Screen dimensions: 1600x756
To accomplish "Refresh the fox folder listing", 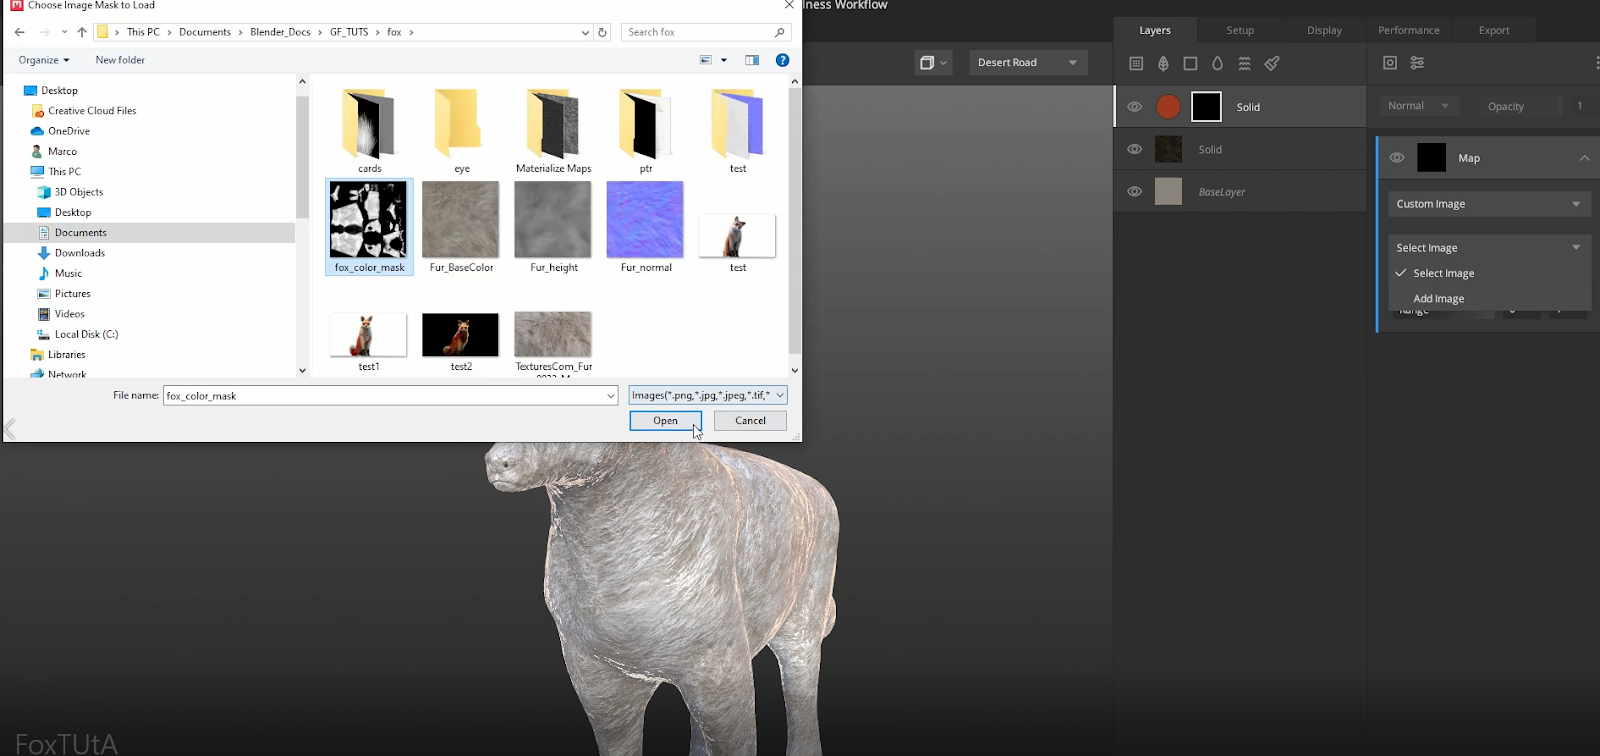I will [x=602, y=32].
